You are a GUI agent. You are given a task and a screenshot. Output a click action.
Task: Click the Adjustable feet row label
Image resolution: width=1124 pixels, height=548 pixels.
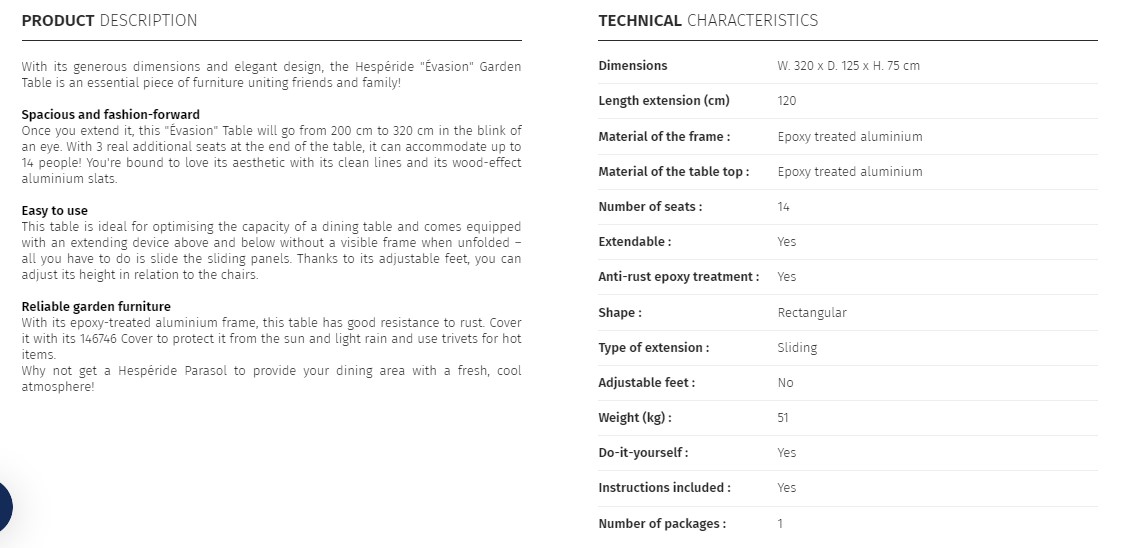pyautogui.click(x=647, y=383)
